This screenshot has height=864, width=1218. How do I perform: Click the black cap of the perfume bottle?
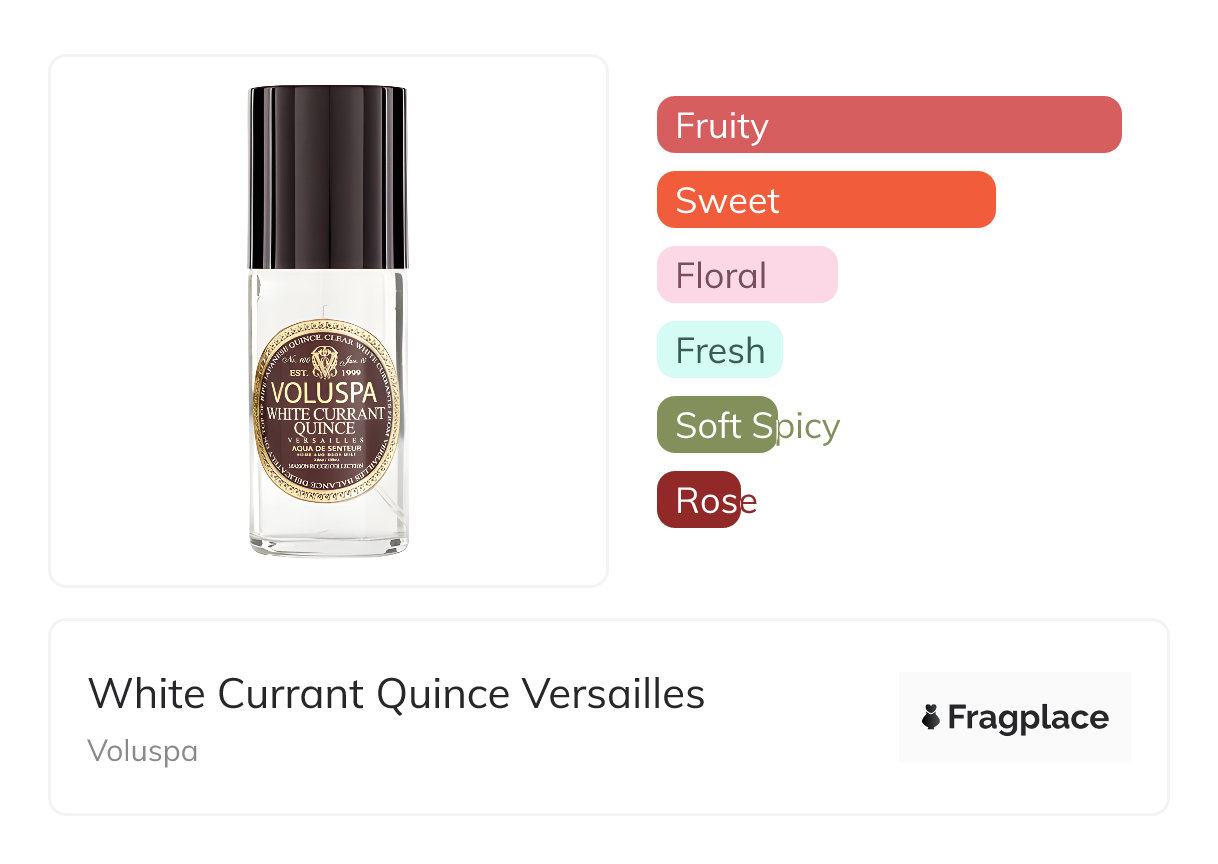[328, 178]
